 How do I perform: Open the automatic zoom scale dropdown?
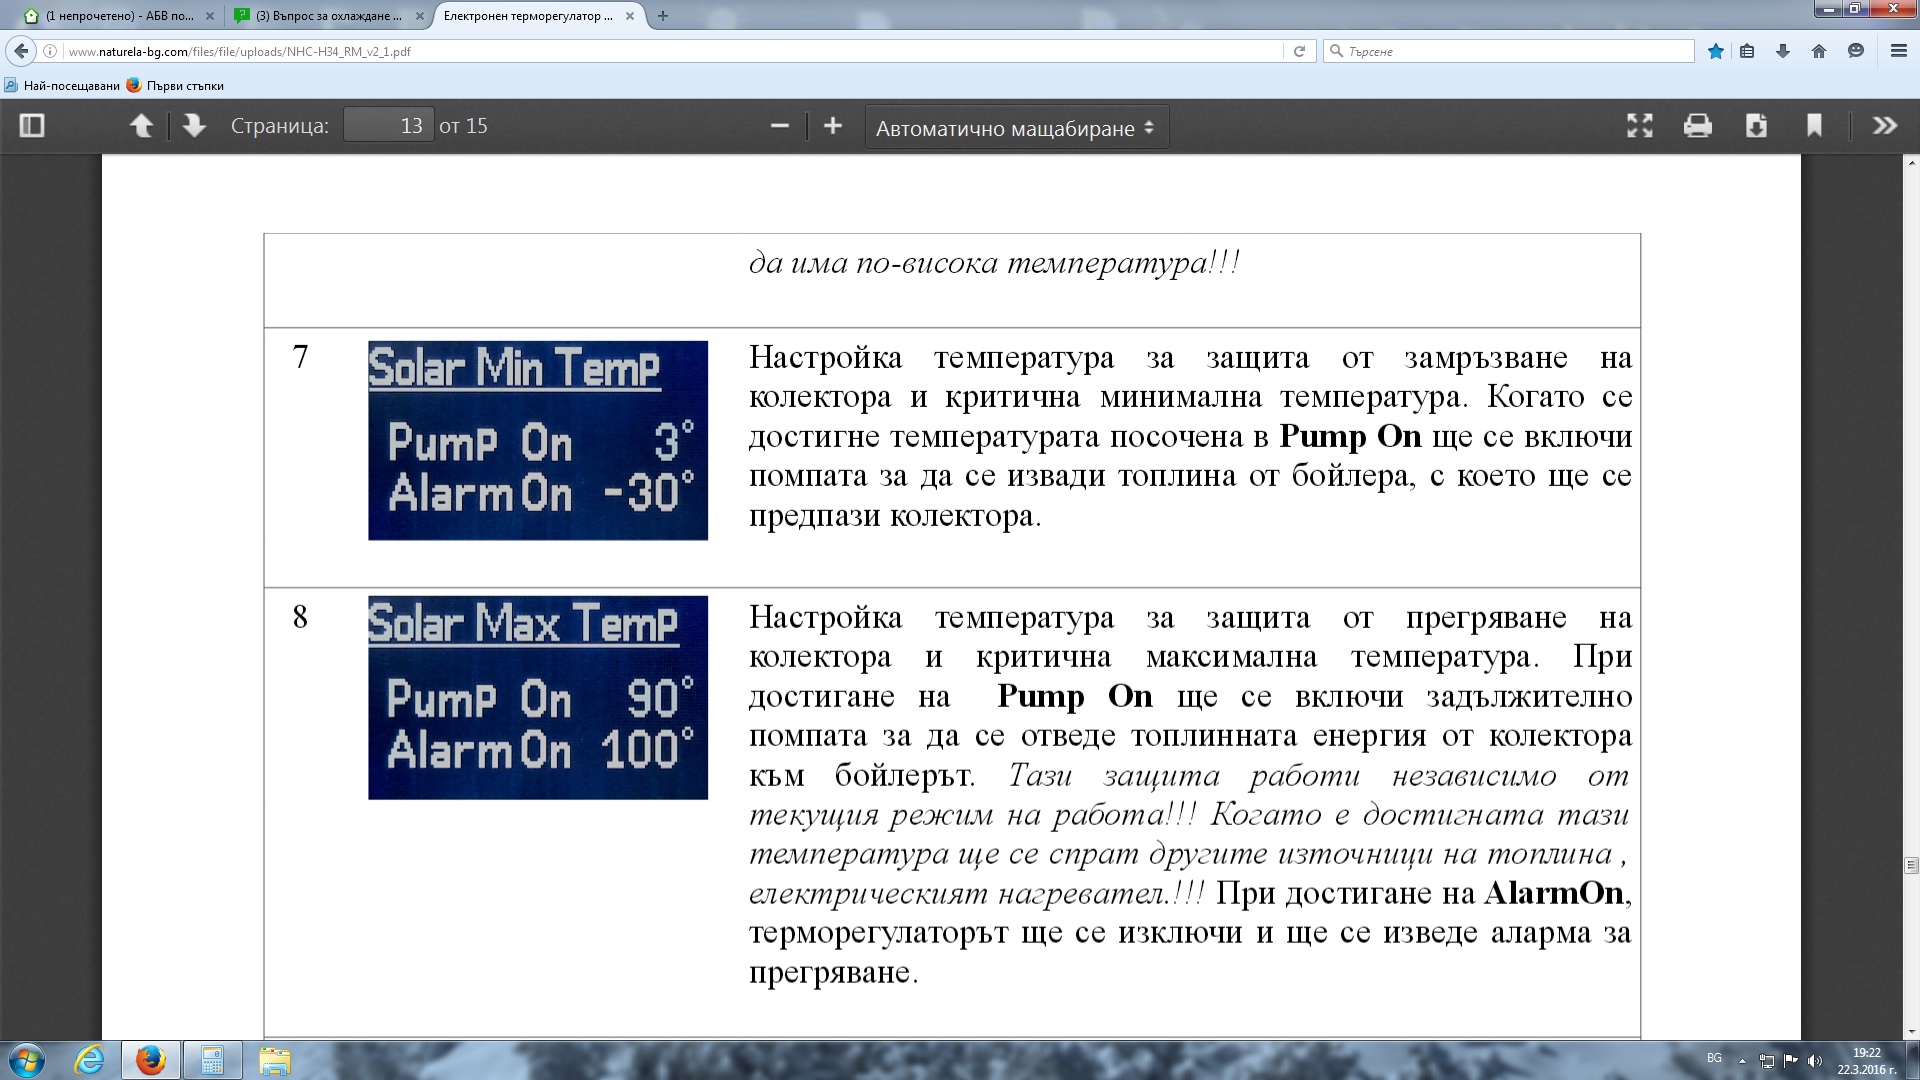(1015, 128)
